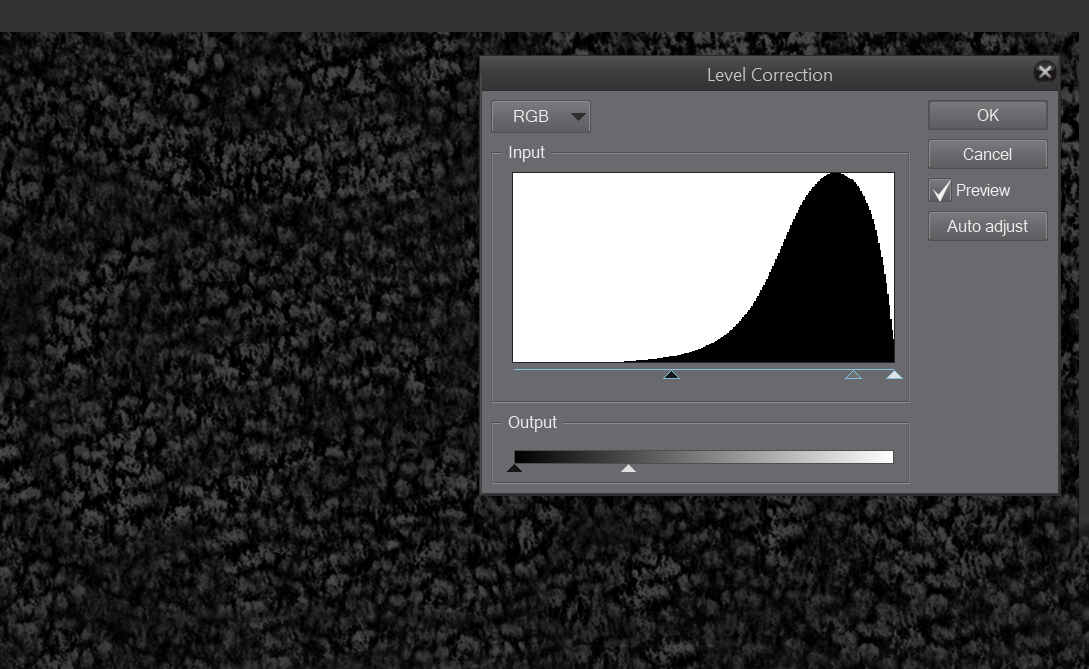Image resolution: width=1089 pixels, height=669 pixels.
Task: Select a different channel from the RGB combo box
Action: point(540,116)
